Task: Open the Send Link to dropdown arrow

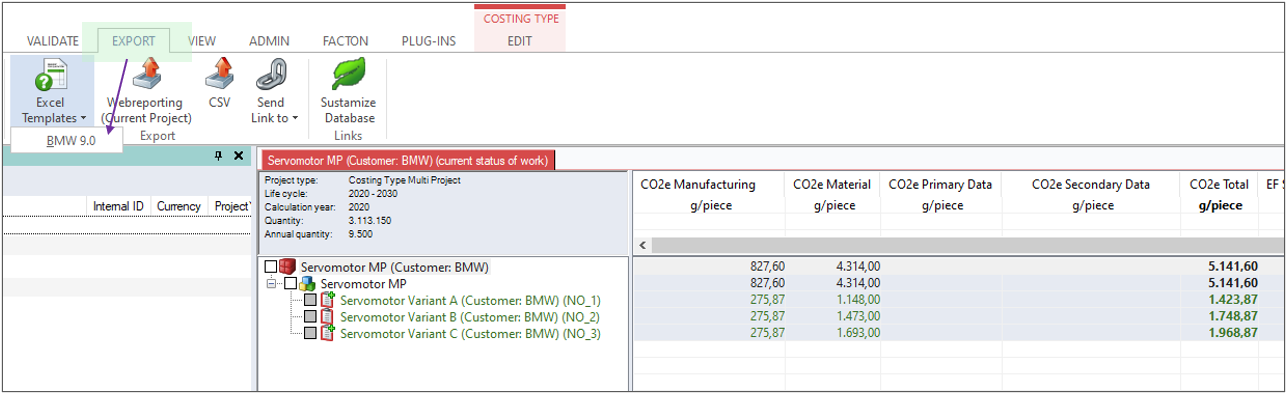Action: pos(295,118)
